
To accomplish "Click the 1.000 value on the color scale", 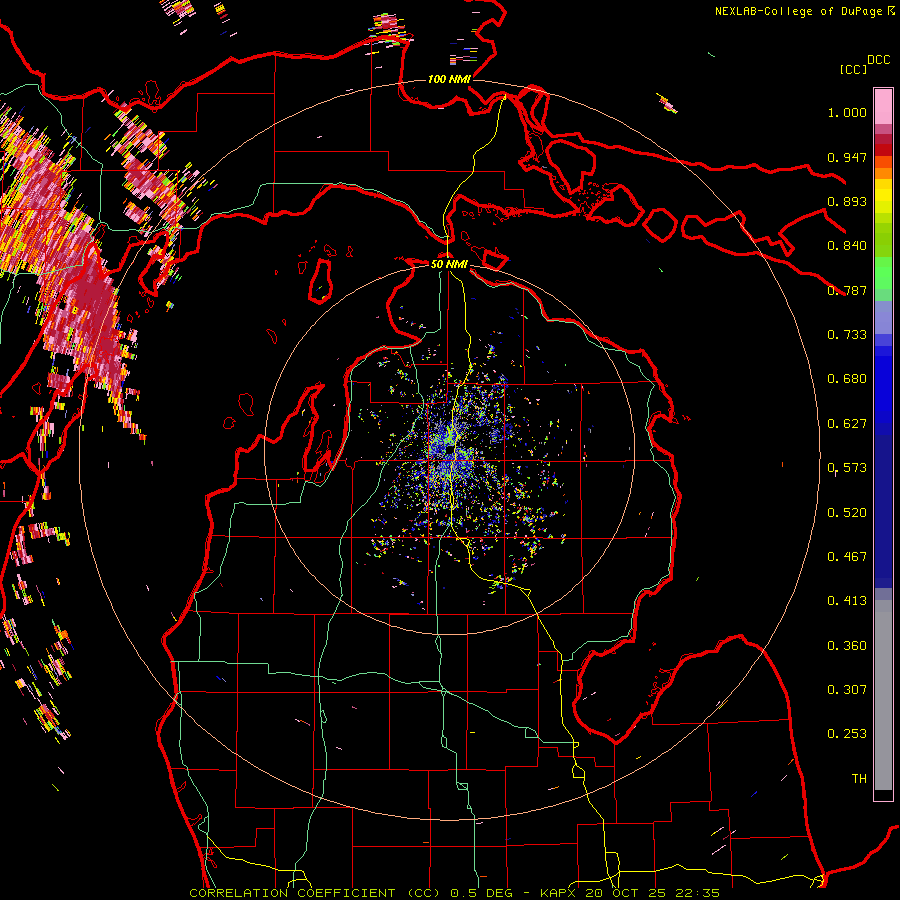I will click(847, 112).
